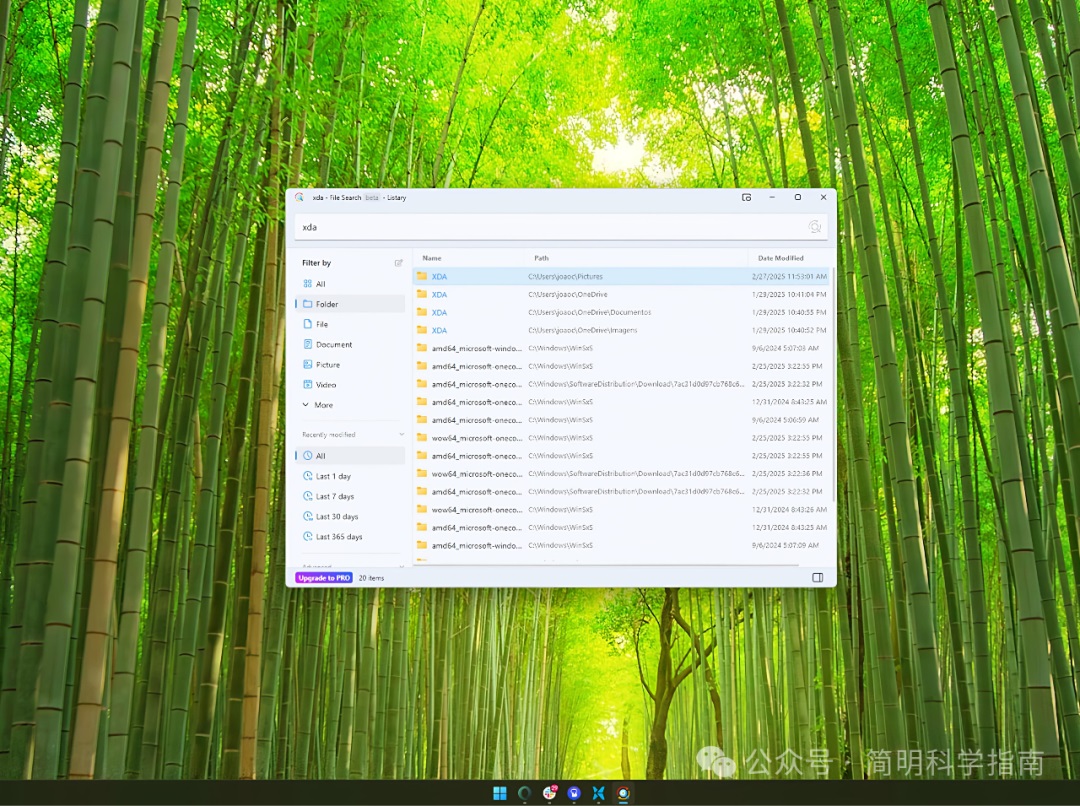Click the compact window mode icon in the title bar
The image size is (1080, 806).
pyautogui.click(x=746, y=198)
